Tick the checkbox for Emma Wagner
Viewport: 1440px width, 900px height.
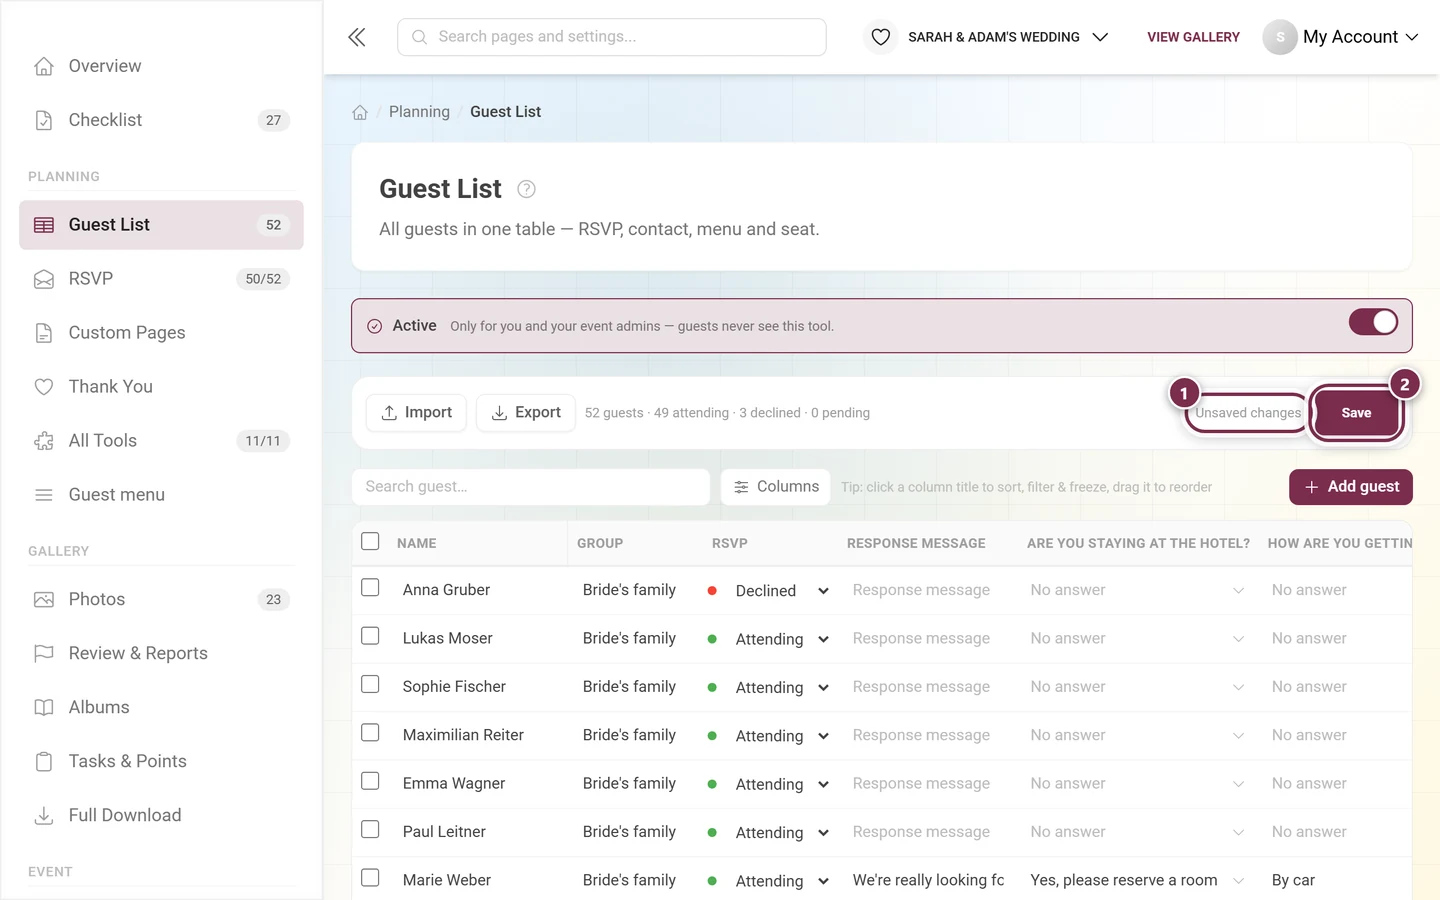(x=370, y=781)
